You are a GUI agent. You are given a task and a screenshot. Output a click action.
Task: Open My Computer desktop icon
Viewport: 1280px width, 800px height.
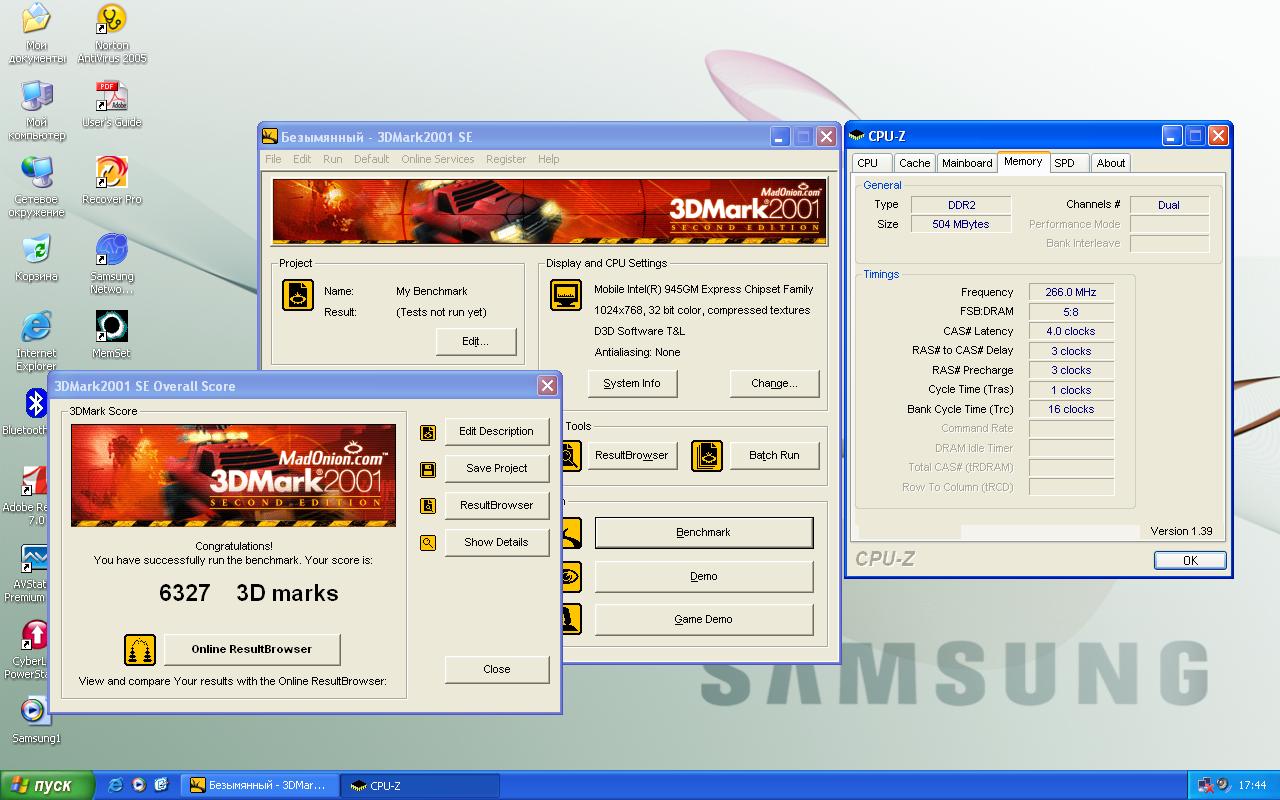(x=37, y=110)
